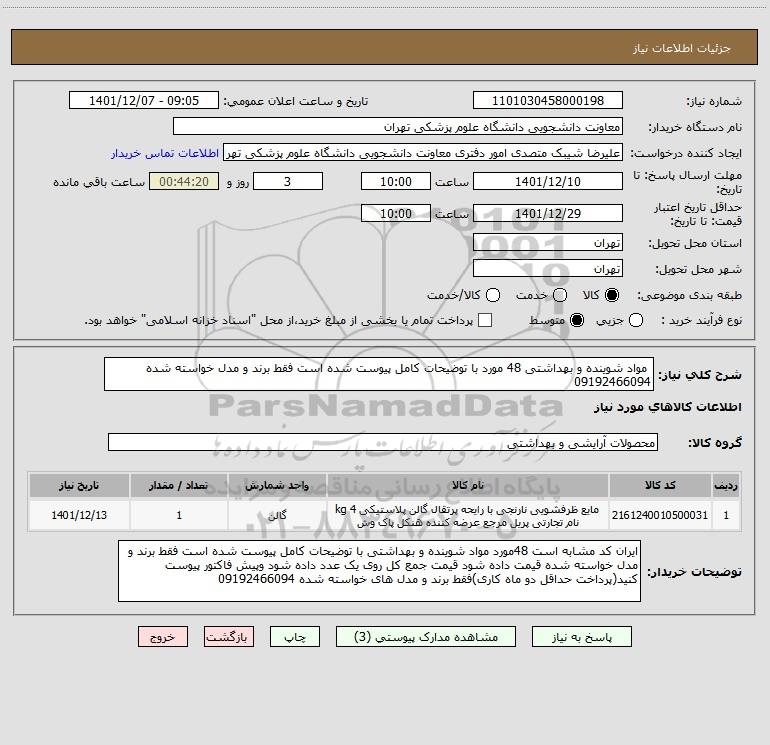Viewport: 770px width, 745px height.
Task: Open مشاهده مدارک پیوستی (3) button
Action: tap(426, 637)
